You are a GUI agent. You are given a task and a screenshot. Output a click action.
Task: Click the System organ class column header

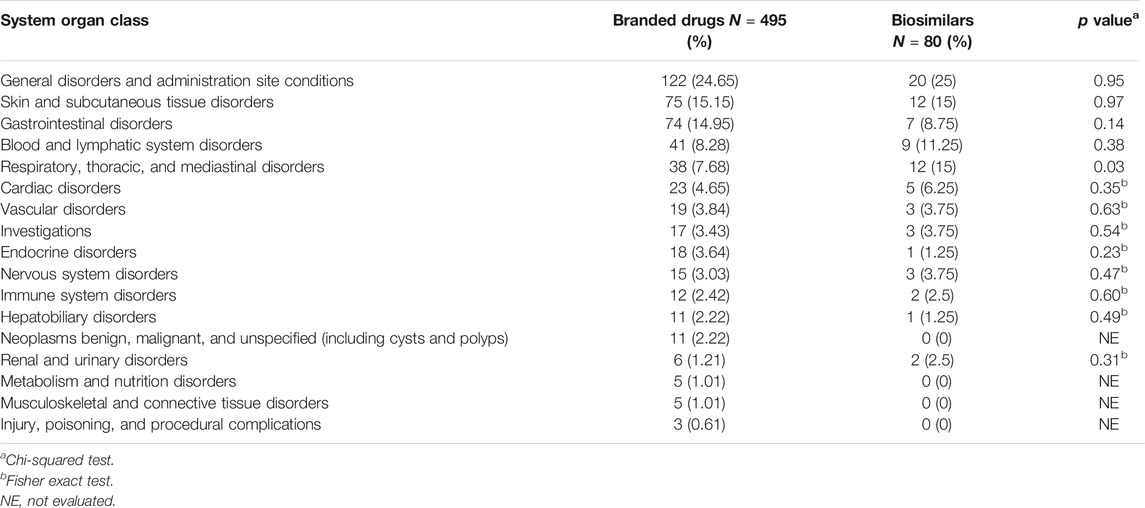[x=74, y=21]
